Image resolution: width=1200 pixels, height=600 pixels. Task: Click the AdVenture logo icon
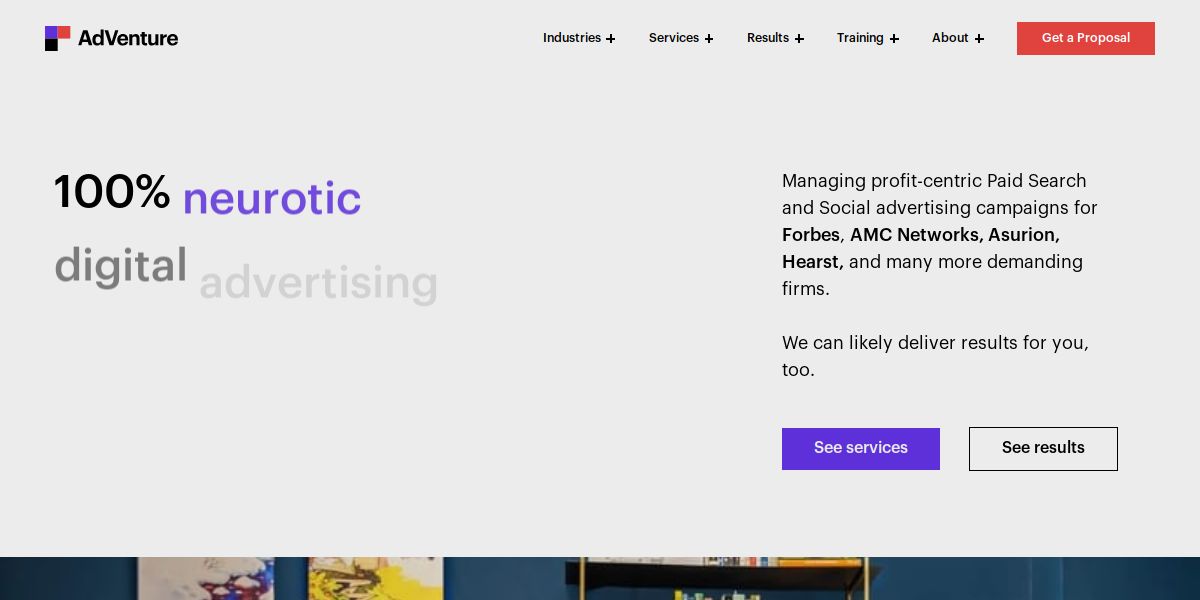click(x=57, y=38)
